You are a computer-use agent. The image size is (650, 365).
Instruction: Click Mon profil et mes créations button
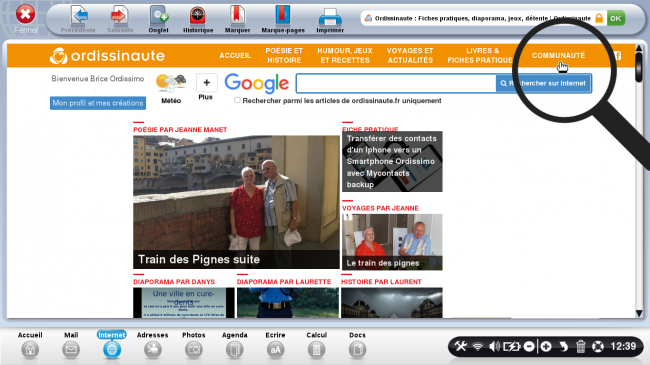(98, 103)
